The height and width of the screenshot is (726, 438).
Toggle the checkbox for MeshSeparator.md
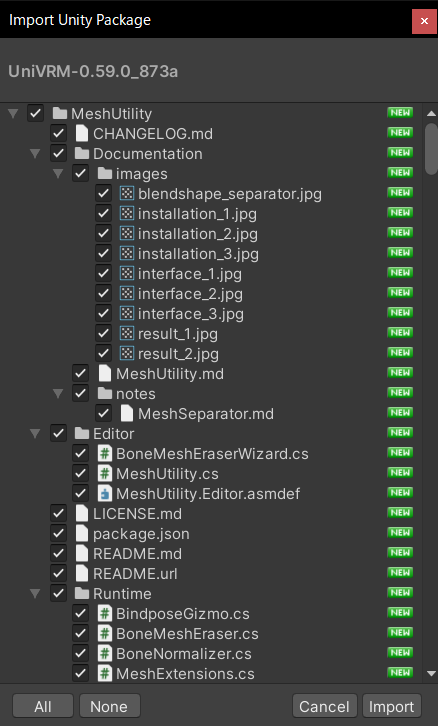click(x=103, y=413)
